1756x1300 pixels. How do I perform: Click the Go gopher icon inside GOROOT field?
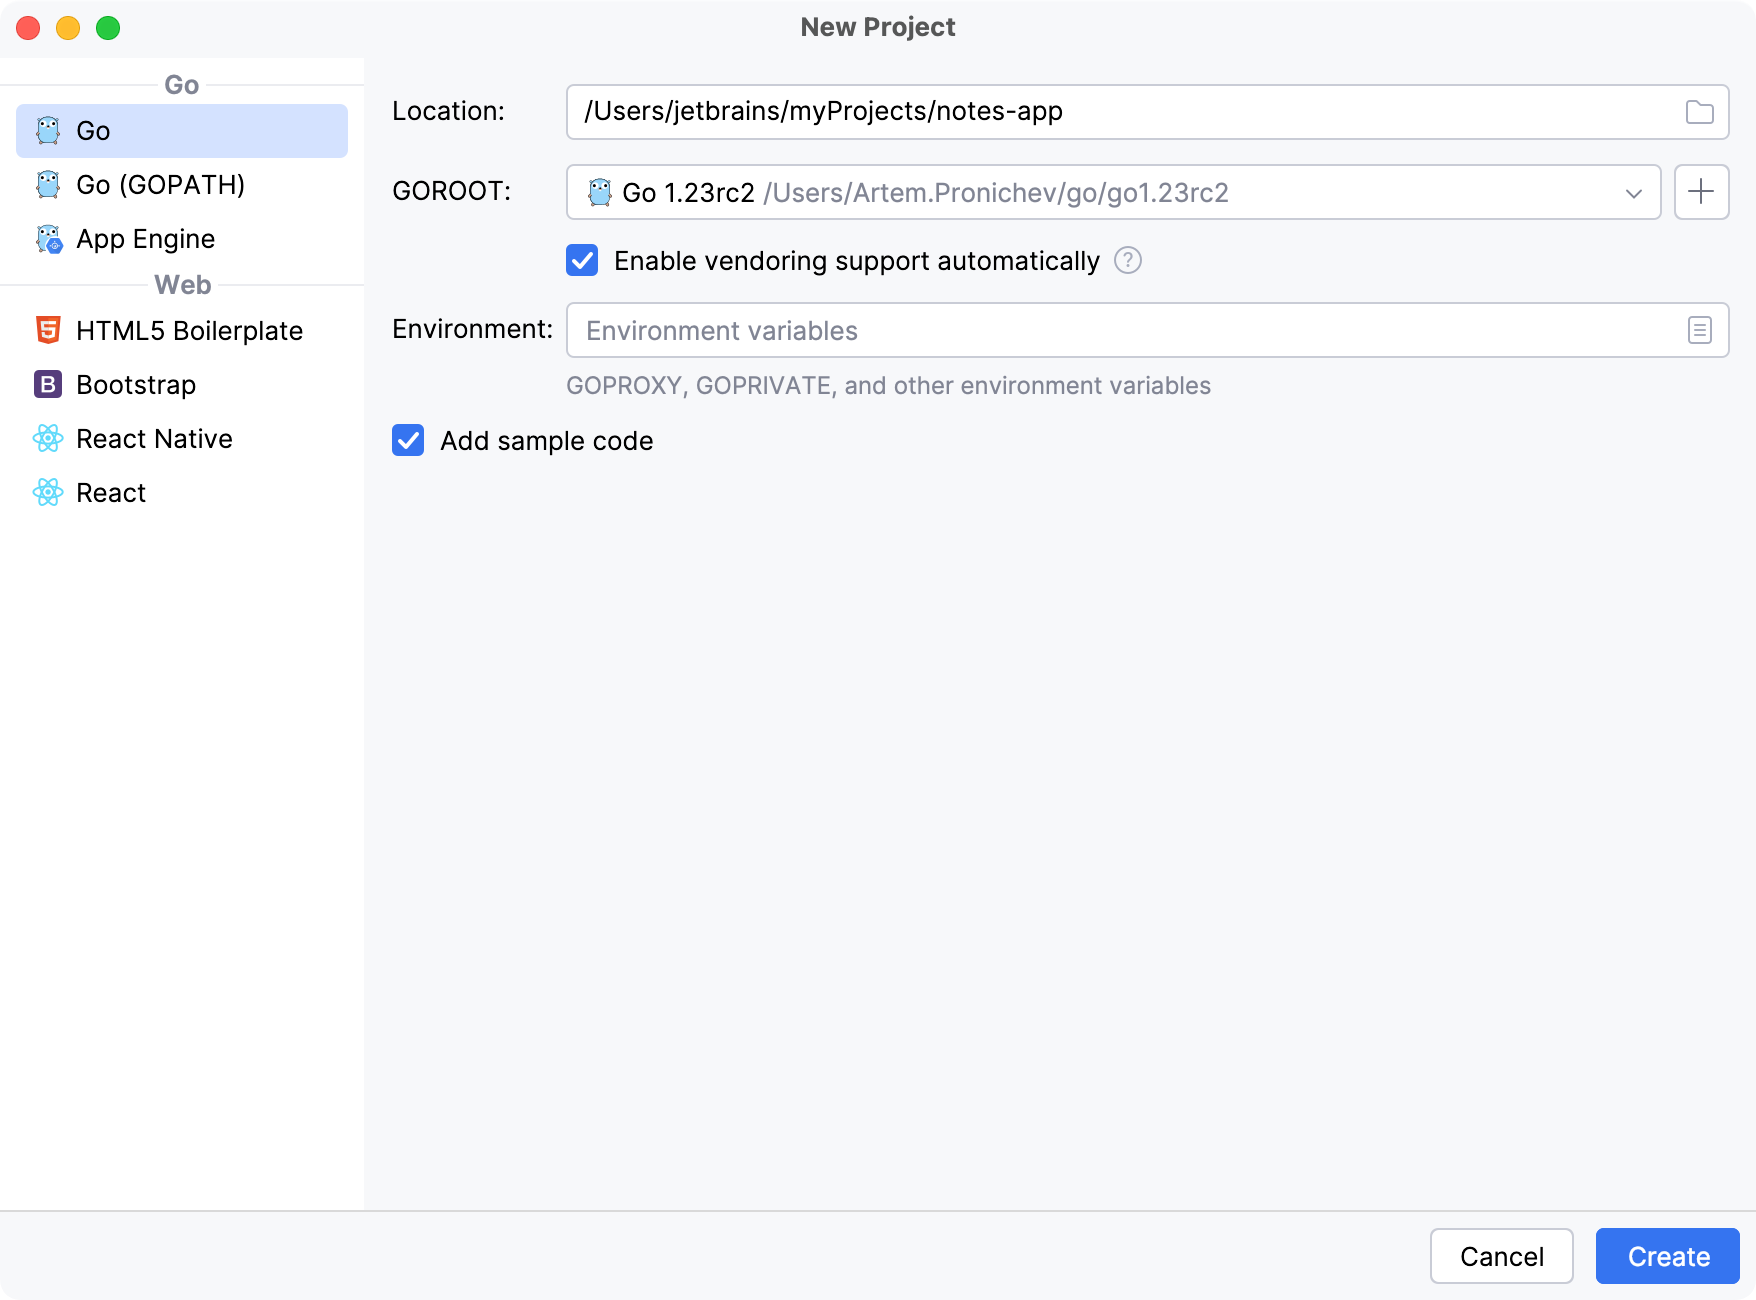[x=600, y=192]
